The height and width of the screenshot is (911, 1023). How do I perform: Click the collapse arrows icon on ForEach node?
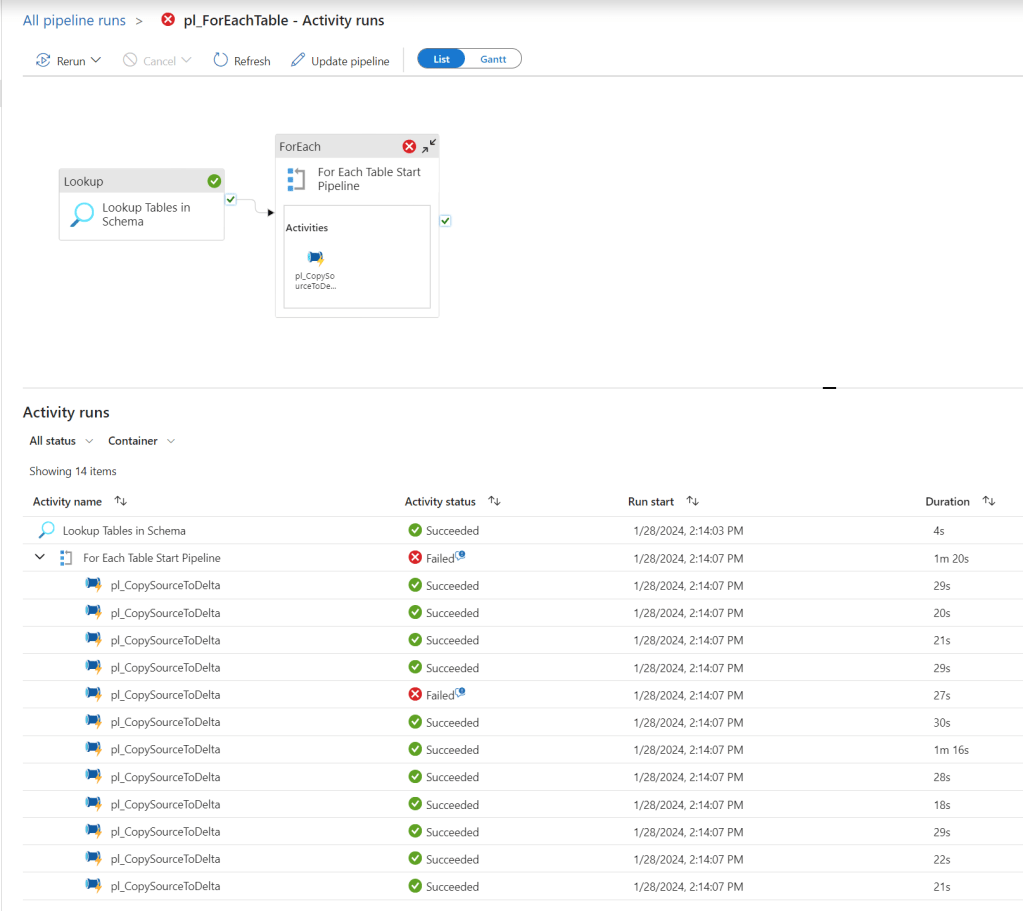[x=429, y=147]
